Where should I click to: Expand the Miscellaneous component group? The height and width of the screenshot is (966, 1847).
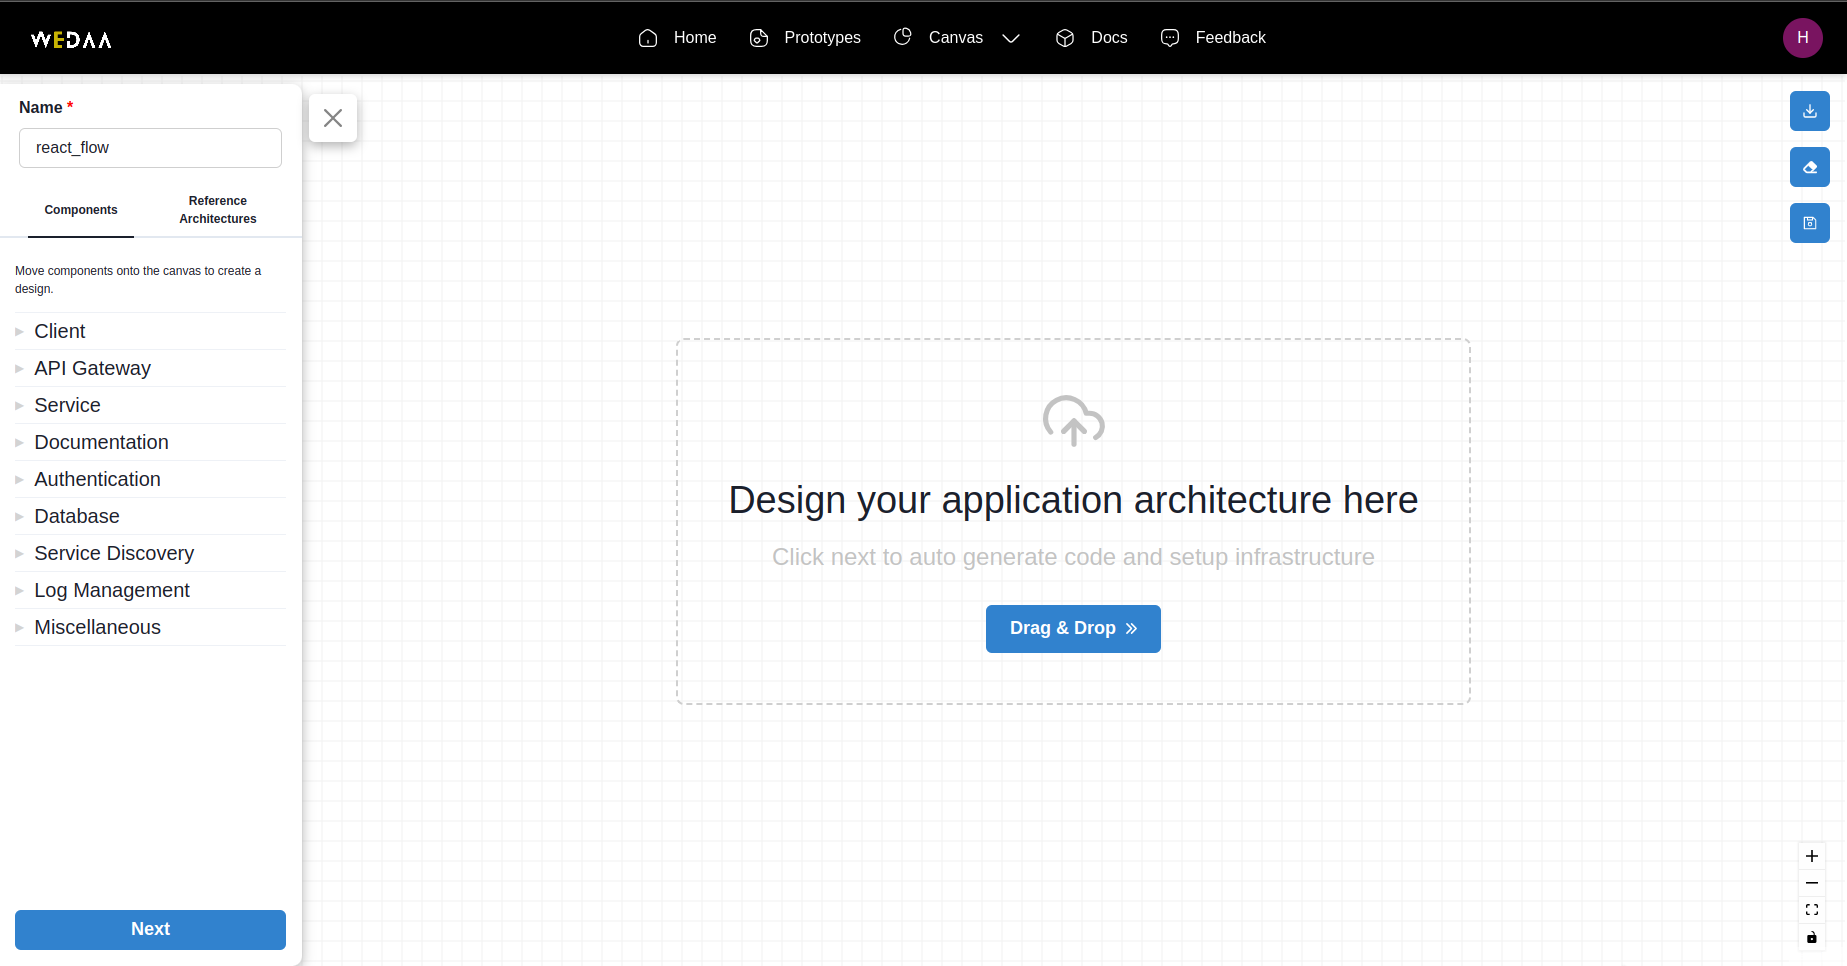pyautogui.click(x=150, y=627)
